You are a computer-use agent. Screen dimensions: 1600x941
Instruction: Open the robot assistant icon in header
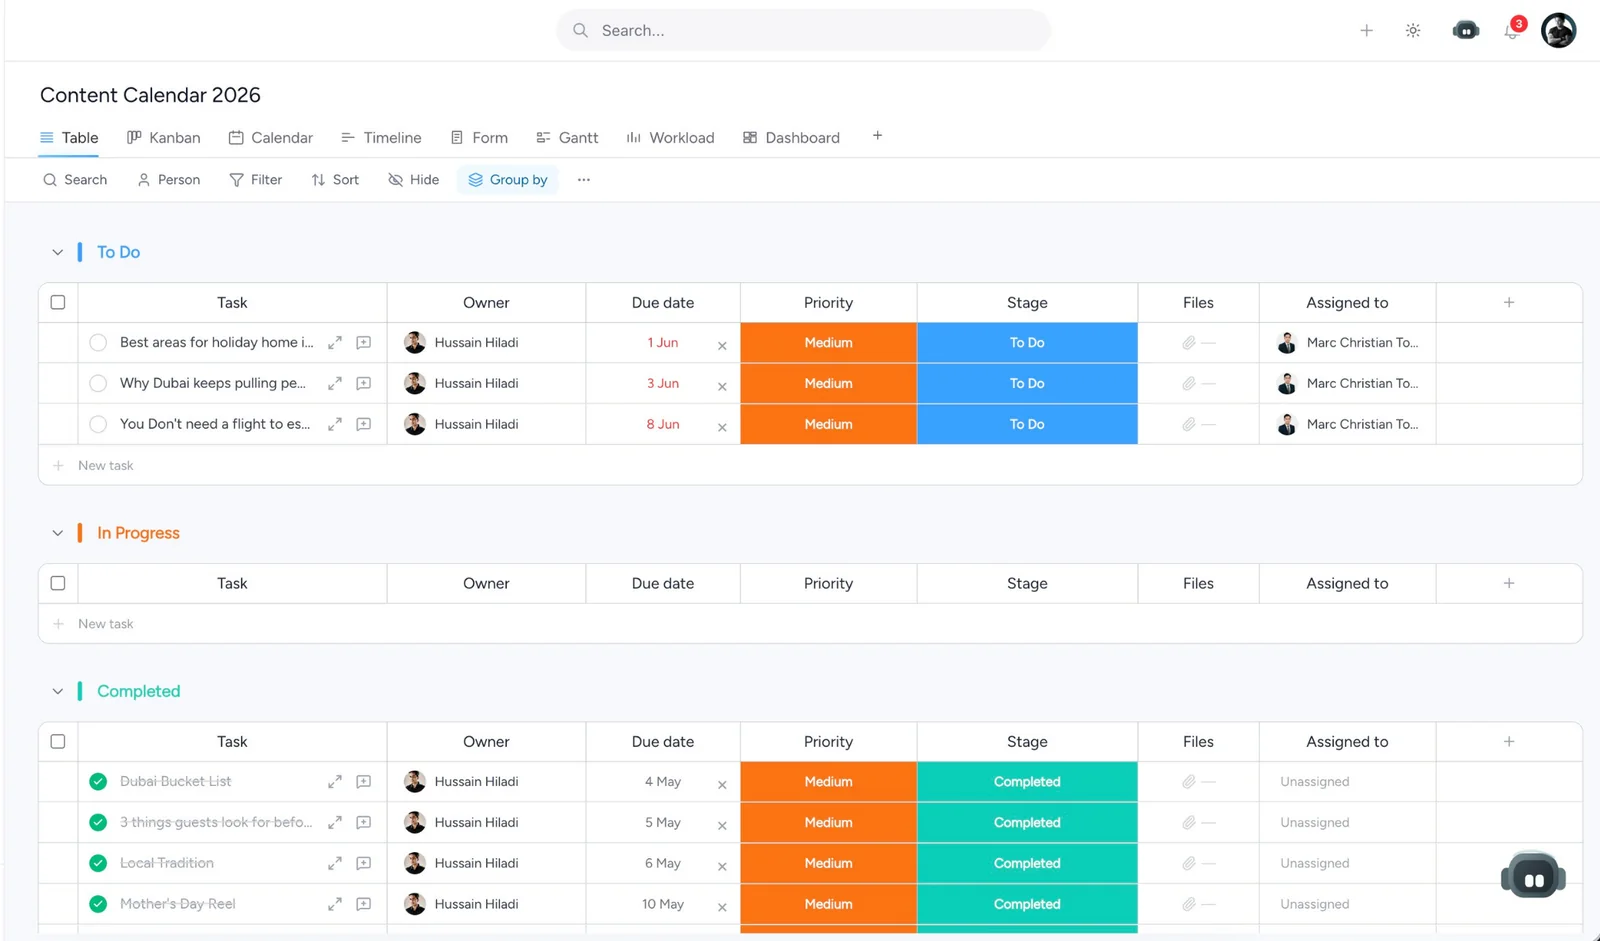tap(1466, 30)
